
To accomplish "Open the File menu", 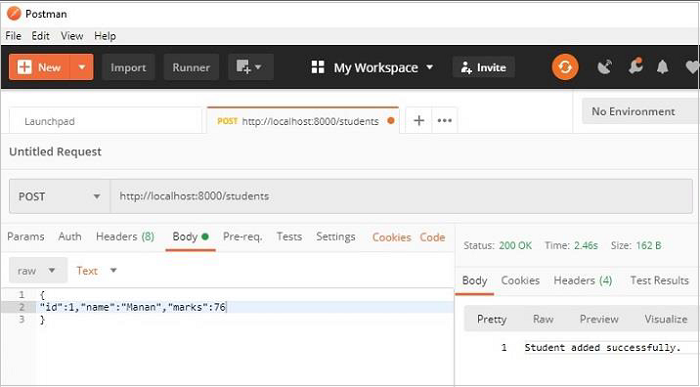I will click(x=13, y=36).
